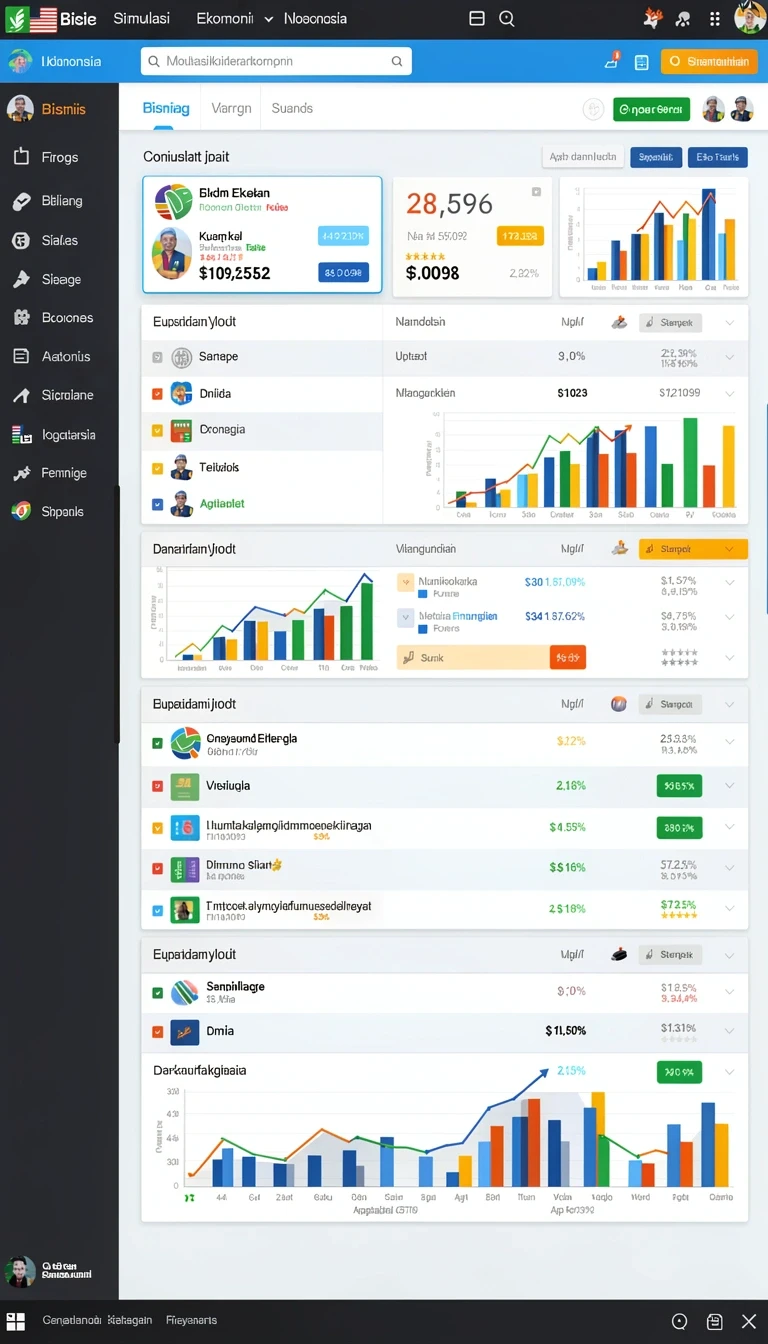Click the magnifier icon in top bar
The height and width of the screenshot is (1344, 768).
506,18
